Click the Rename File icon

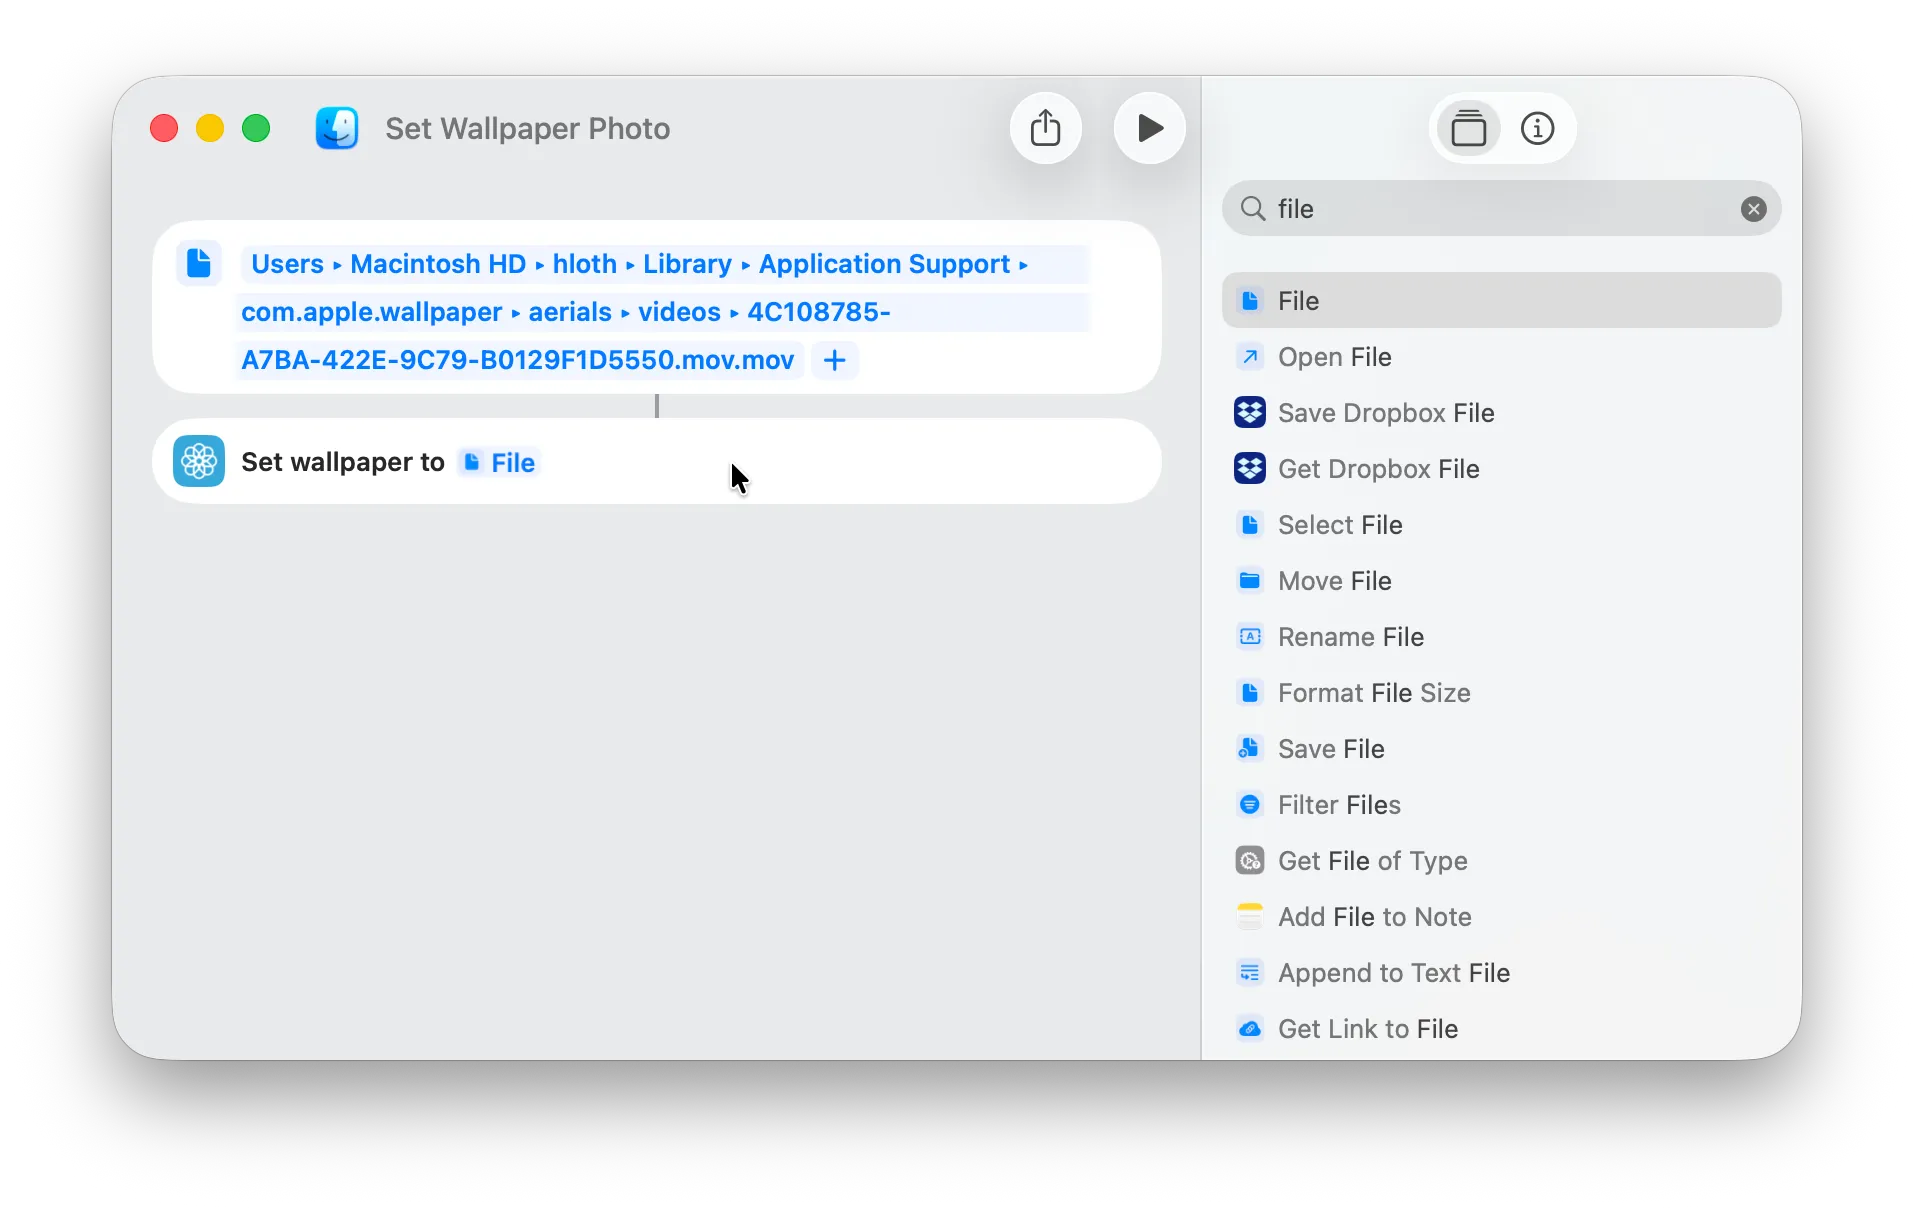1250,637
